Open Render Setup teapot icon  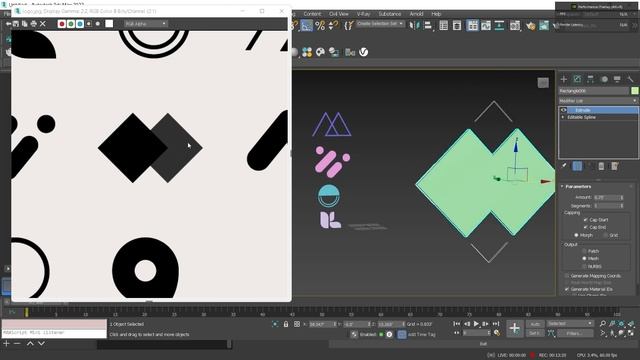tap(530, 26)
